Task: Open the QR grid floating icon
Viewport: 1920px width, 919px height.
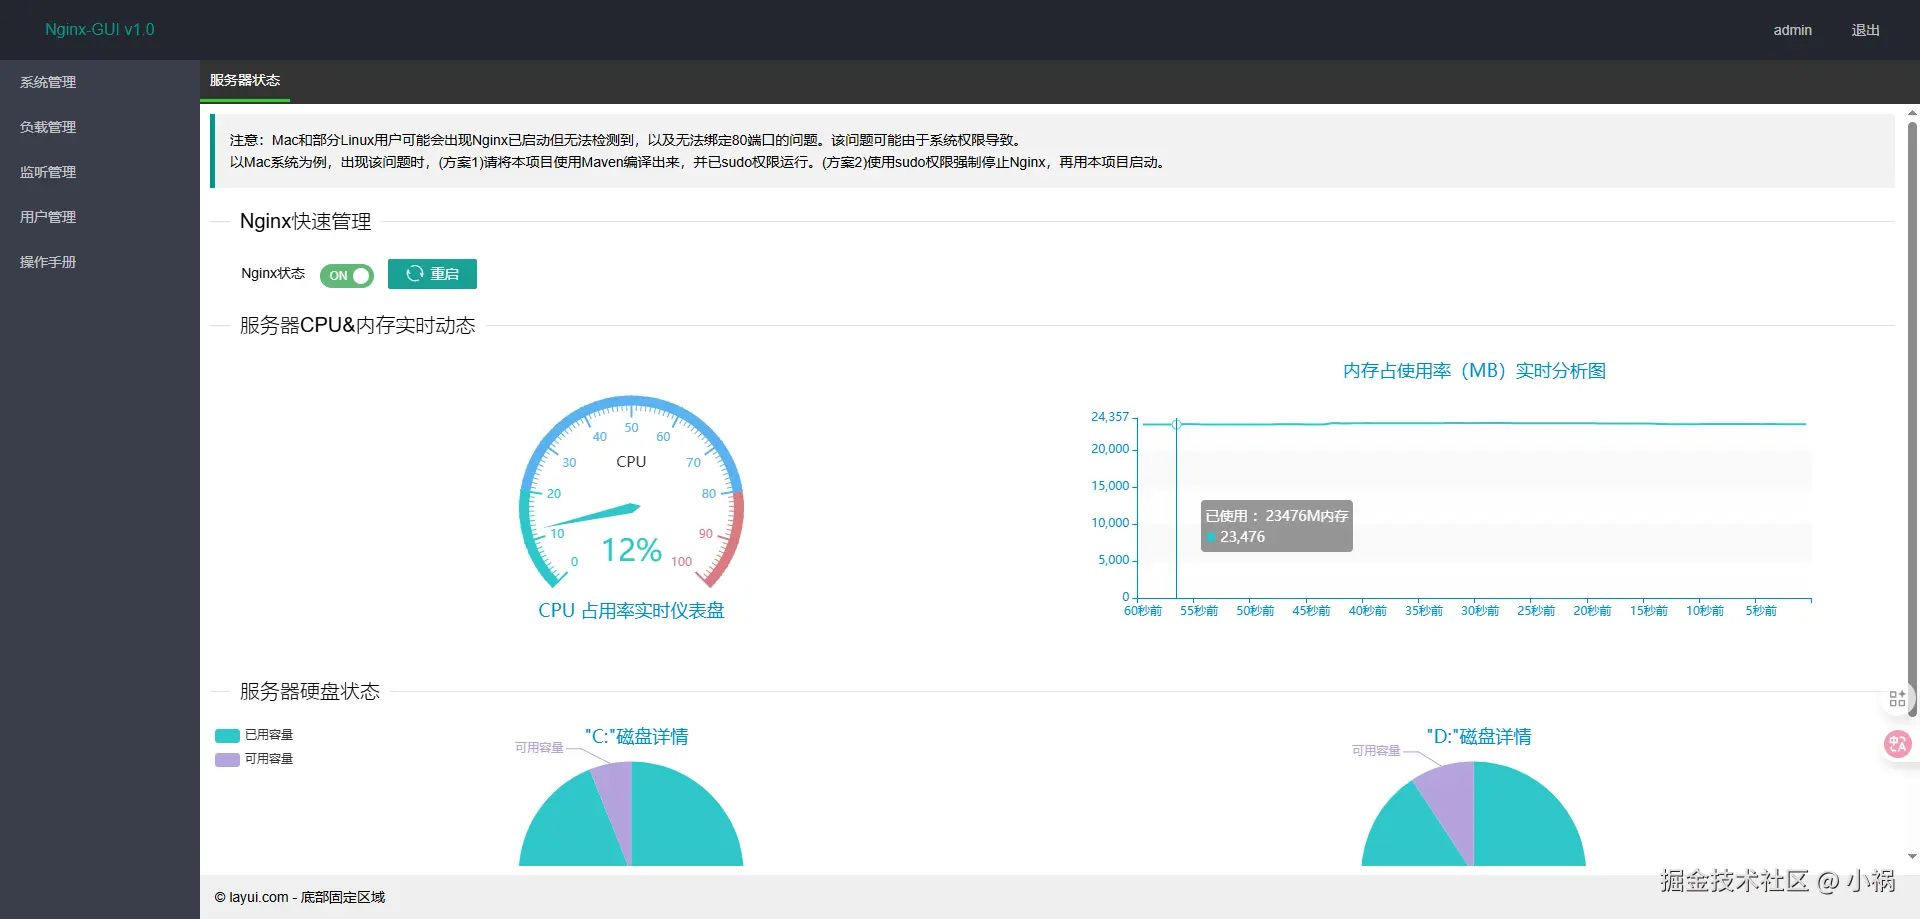Action: (1897, 699)
